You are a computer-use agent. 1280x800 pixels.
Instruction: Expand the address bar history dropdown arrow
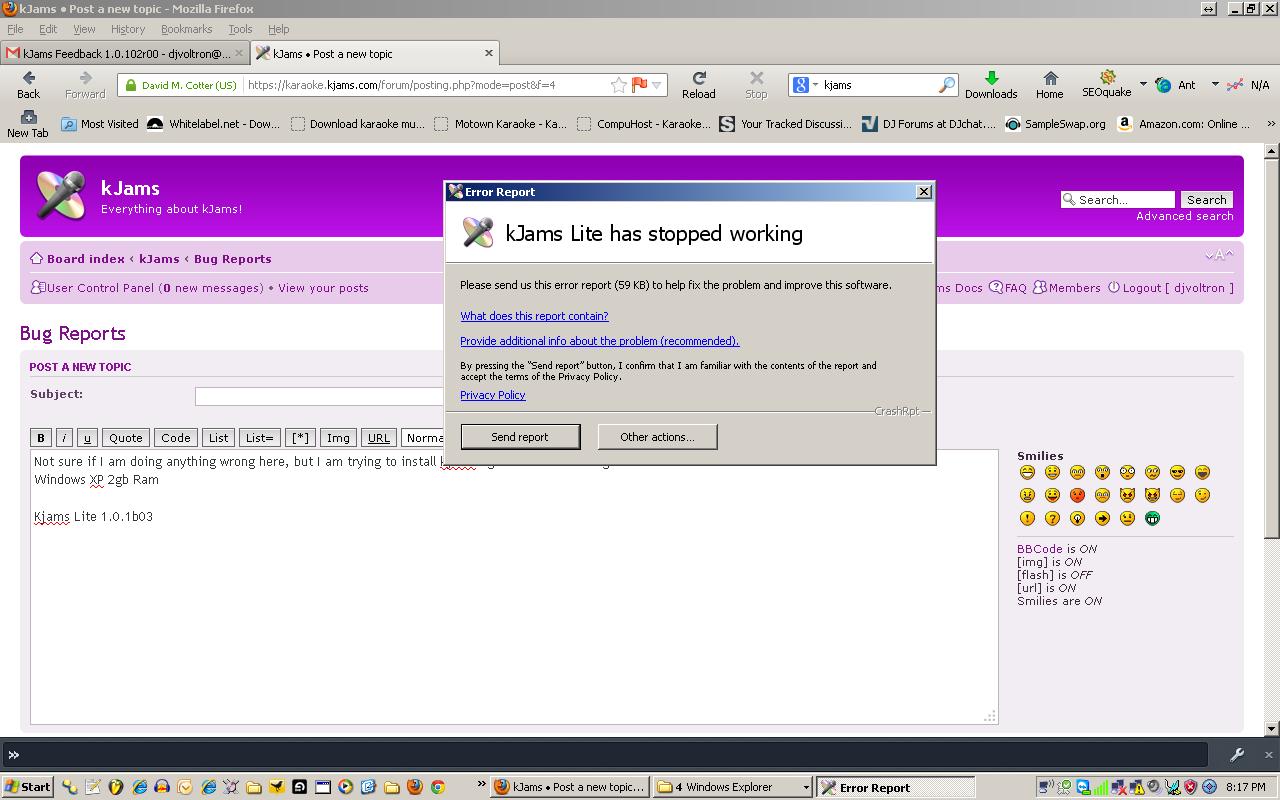tap(657, 85)
